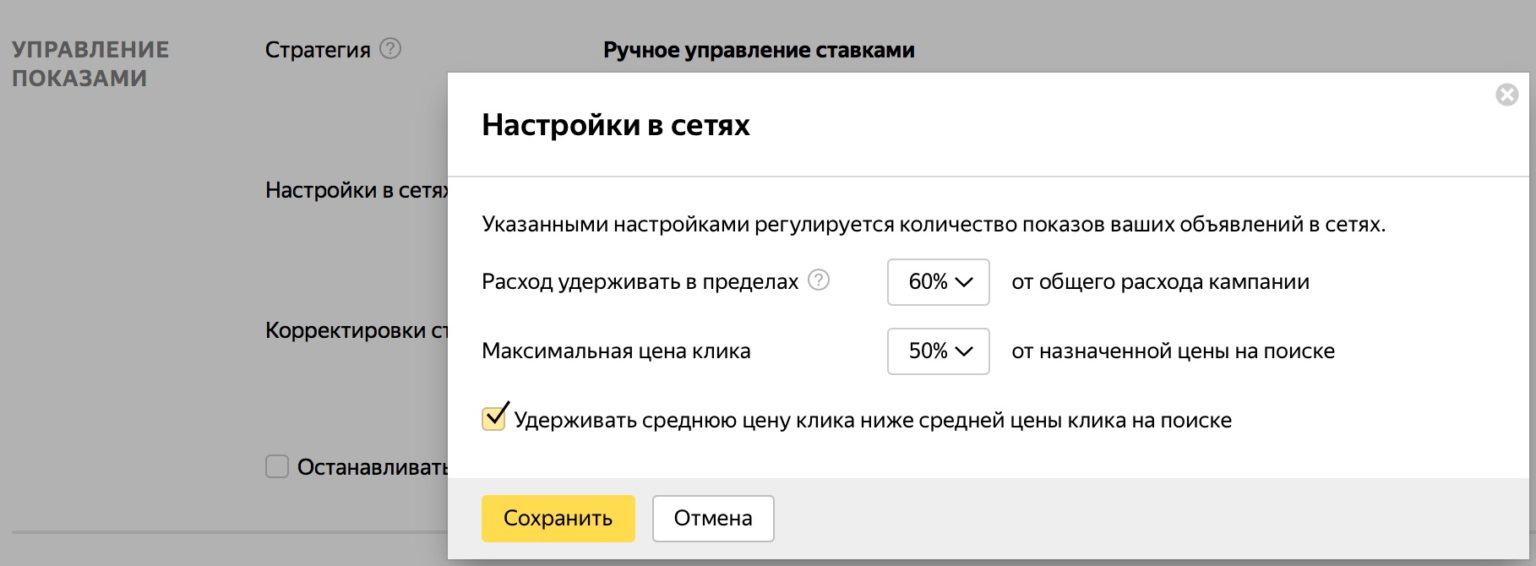Click the Отмена button

712,518
